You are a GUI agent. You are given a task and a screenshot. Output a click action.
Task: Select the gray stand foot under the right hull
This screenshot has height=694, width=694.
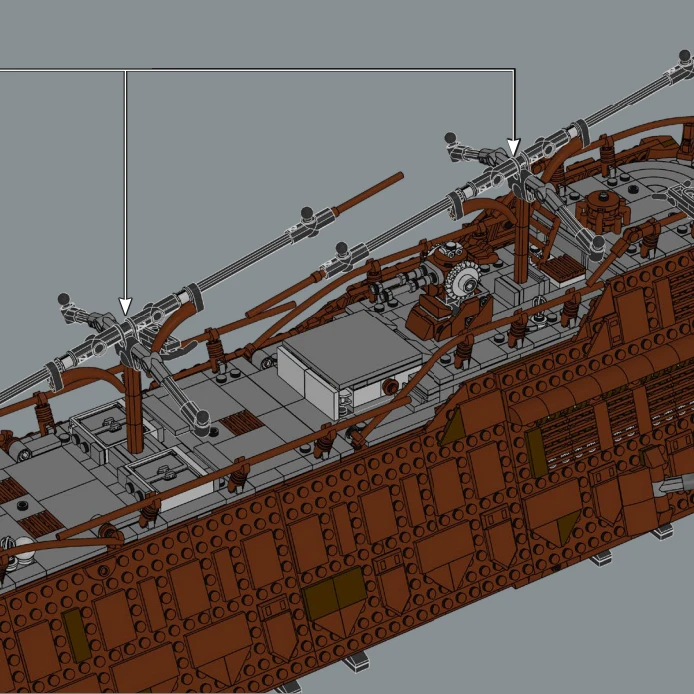tap(602, 558)
